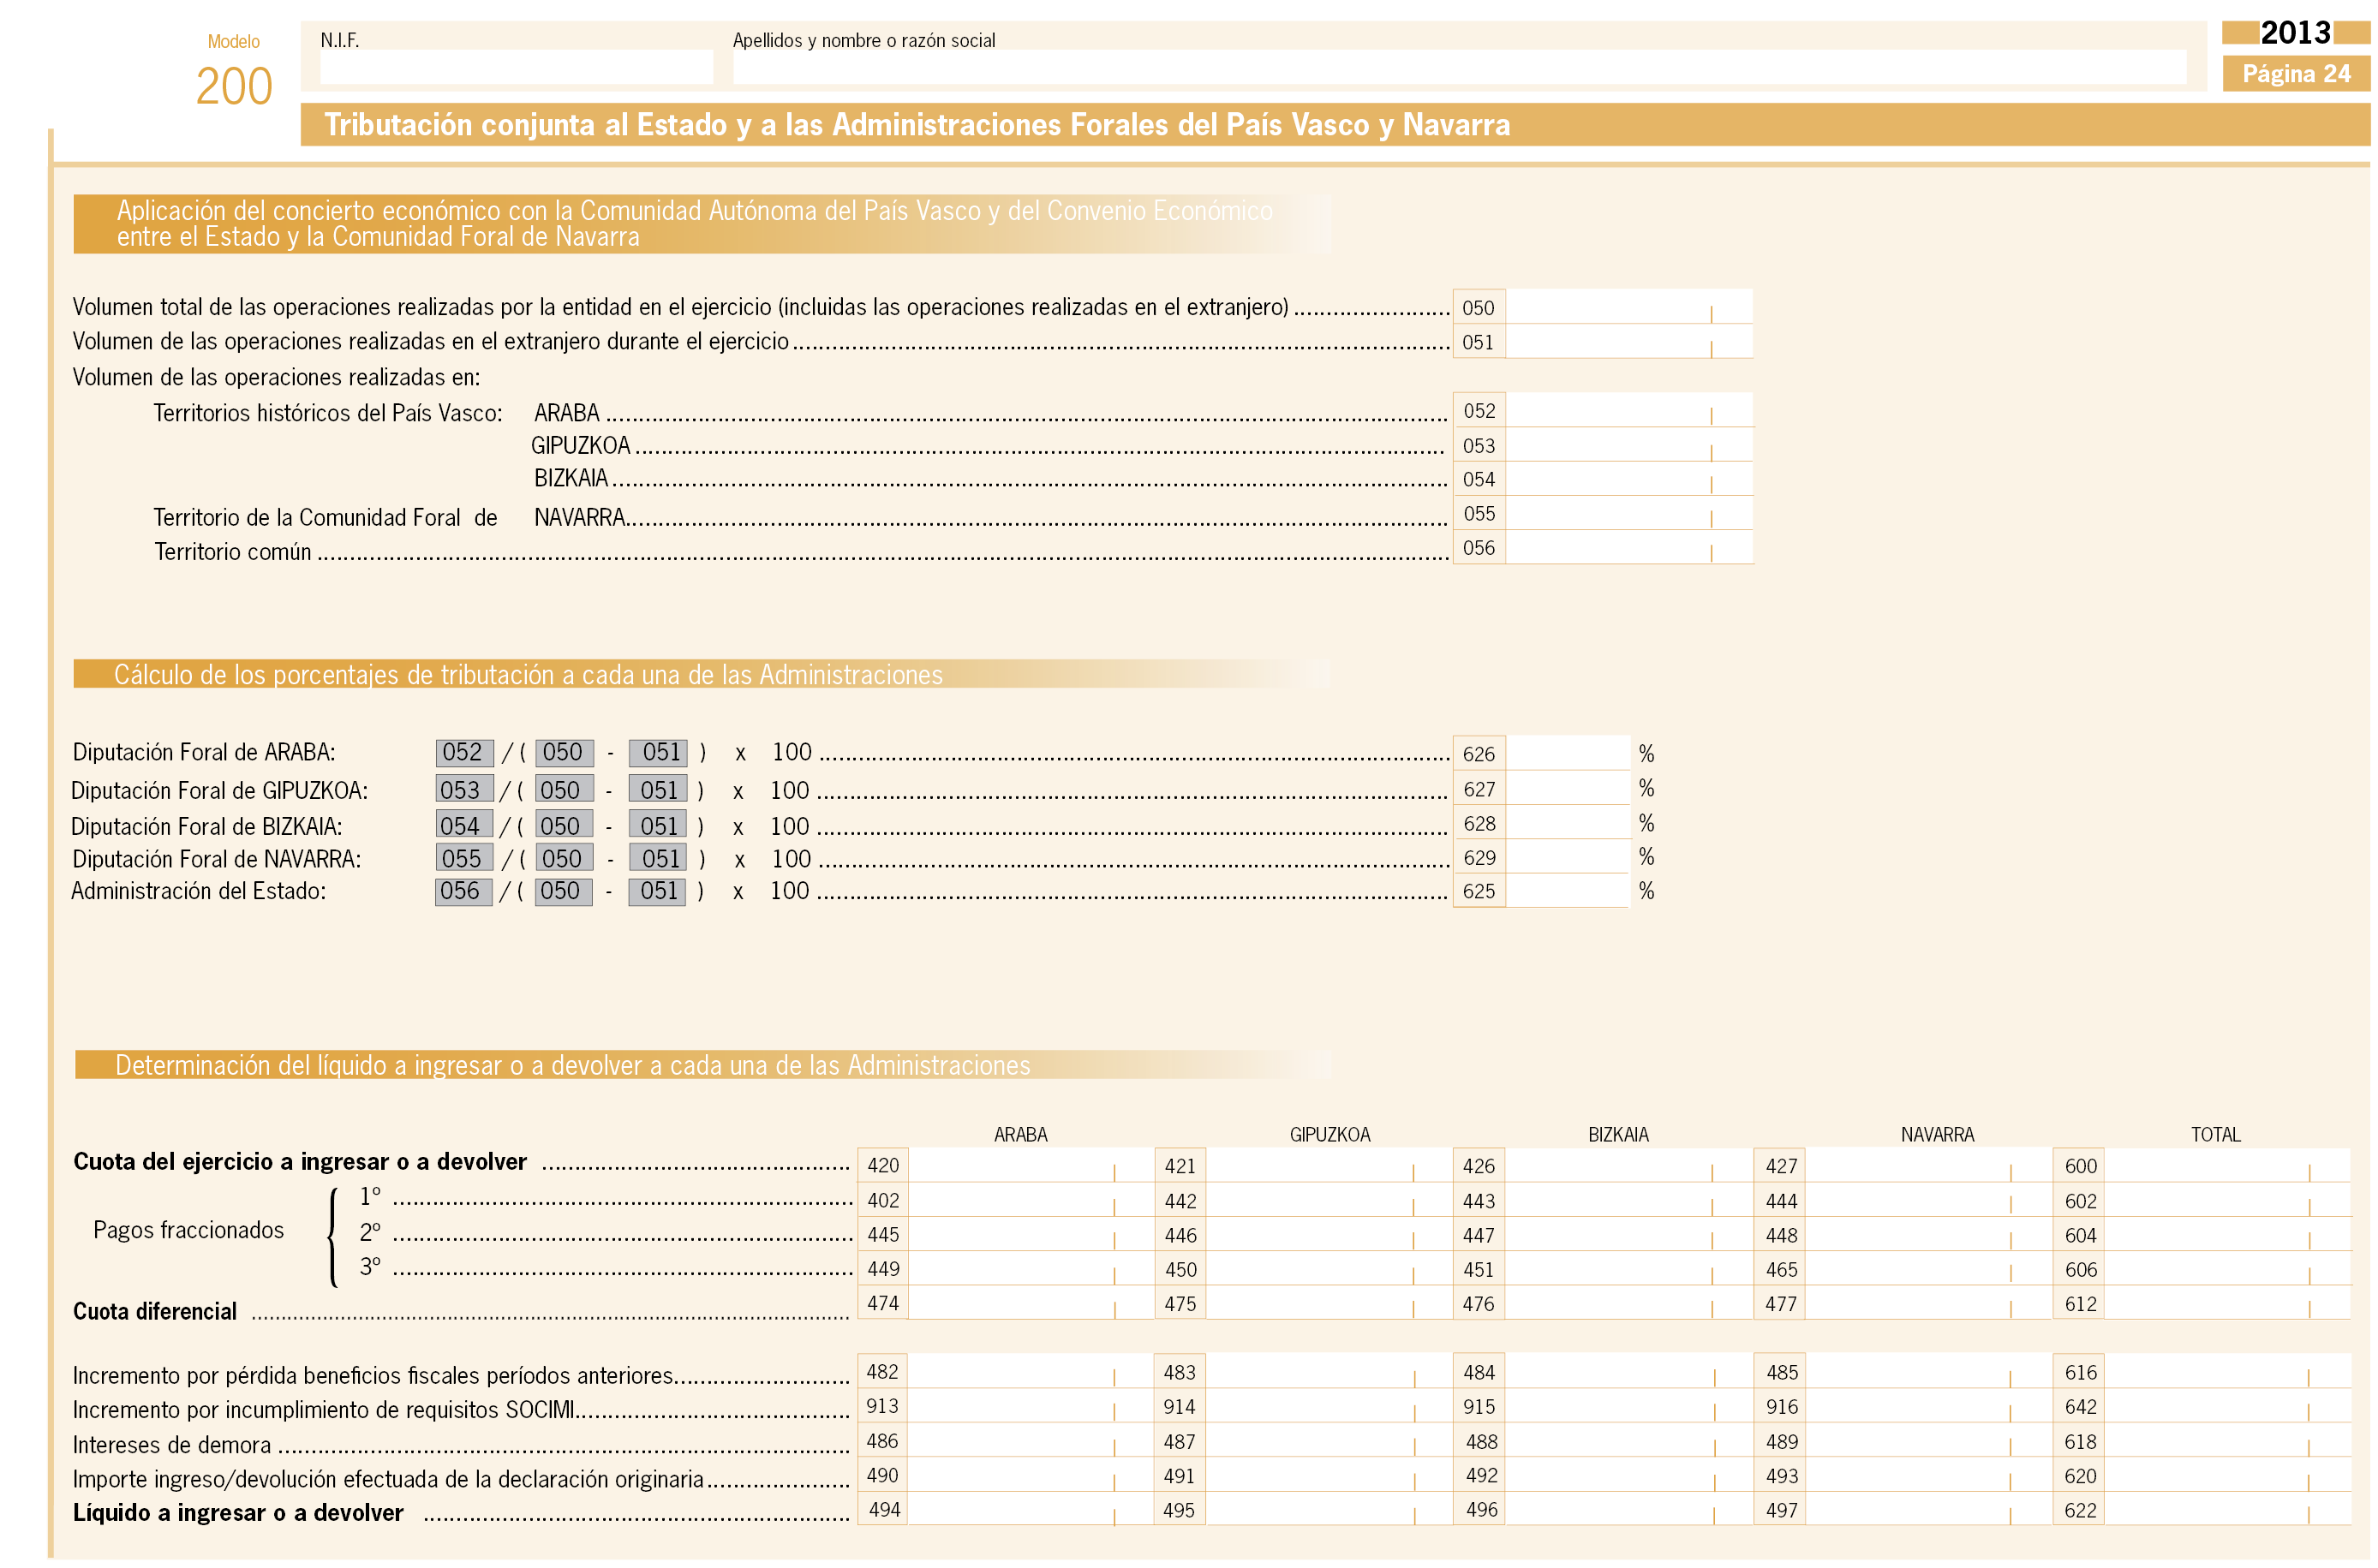Select field 451 third pago fraccionado BIZKAIA
The image size is (2378, 1568).
[x=1628, y=1268]
